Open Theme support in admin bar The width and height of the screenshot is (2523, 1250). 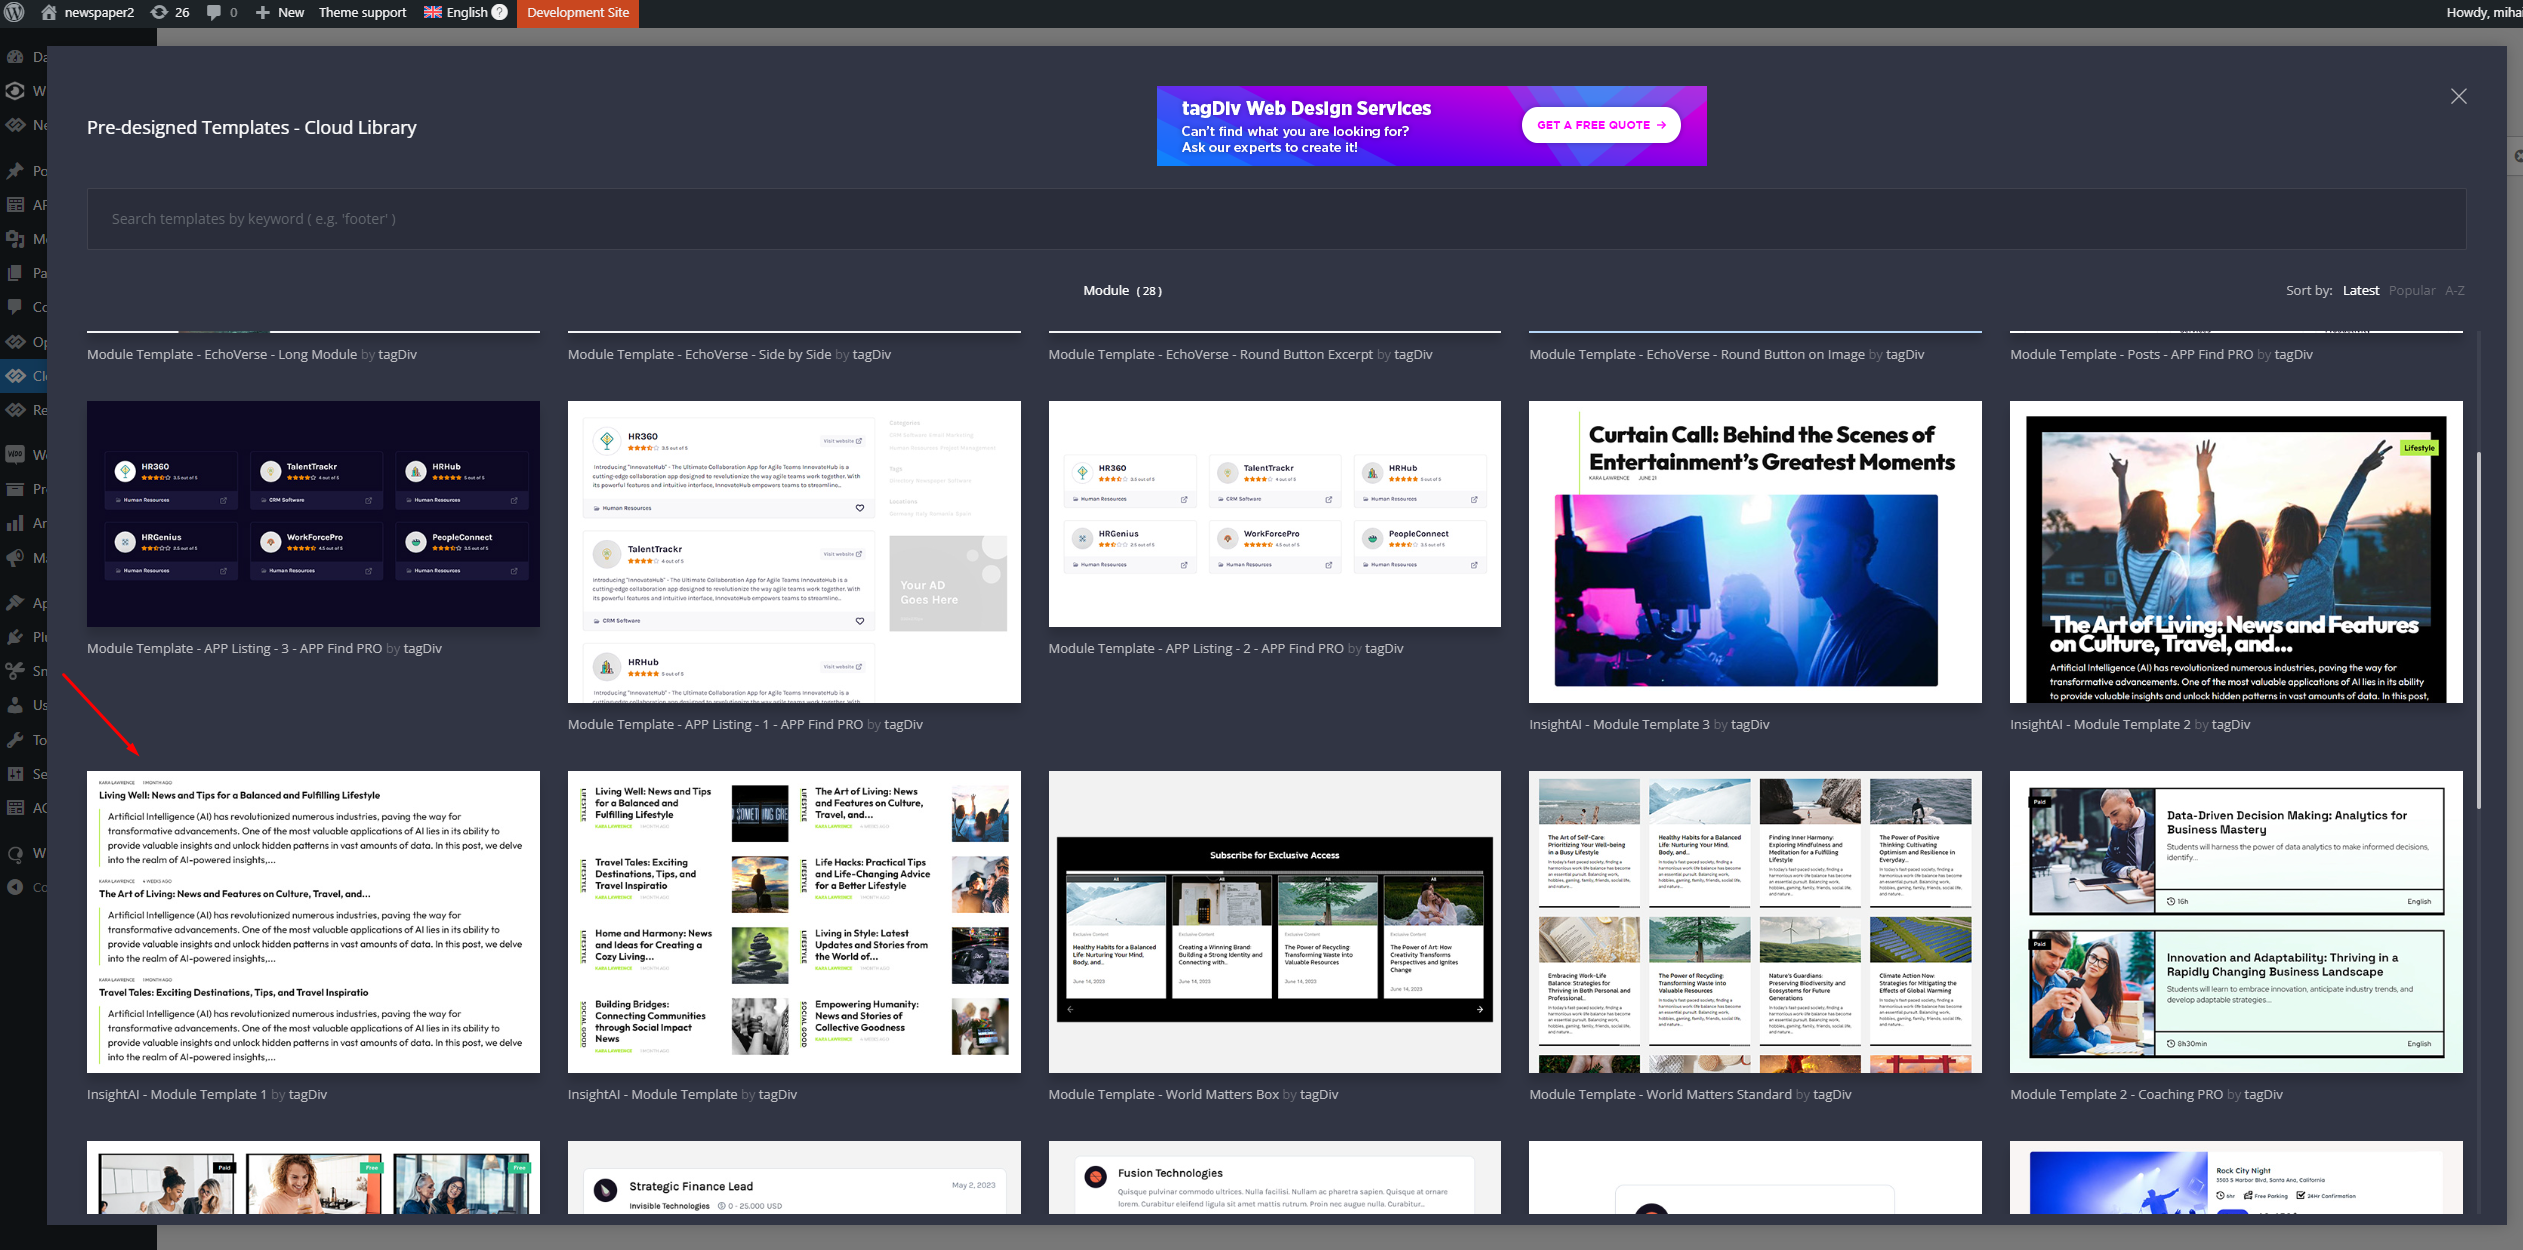(362, 12)
